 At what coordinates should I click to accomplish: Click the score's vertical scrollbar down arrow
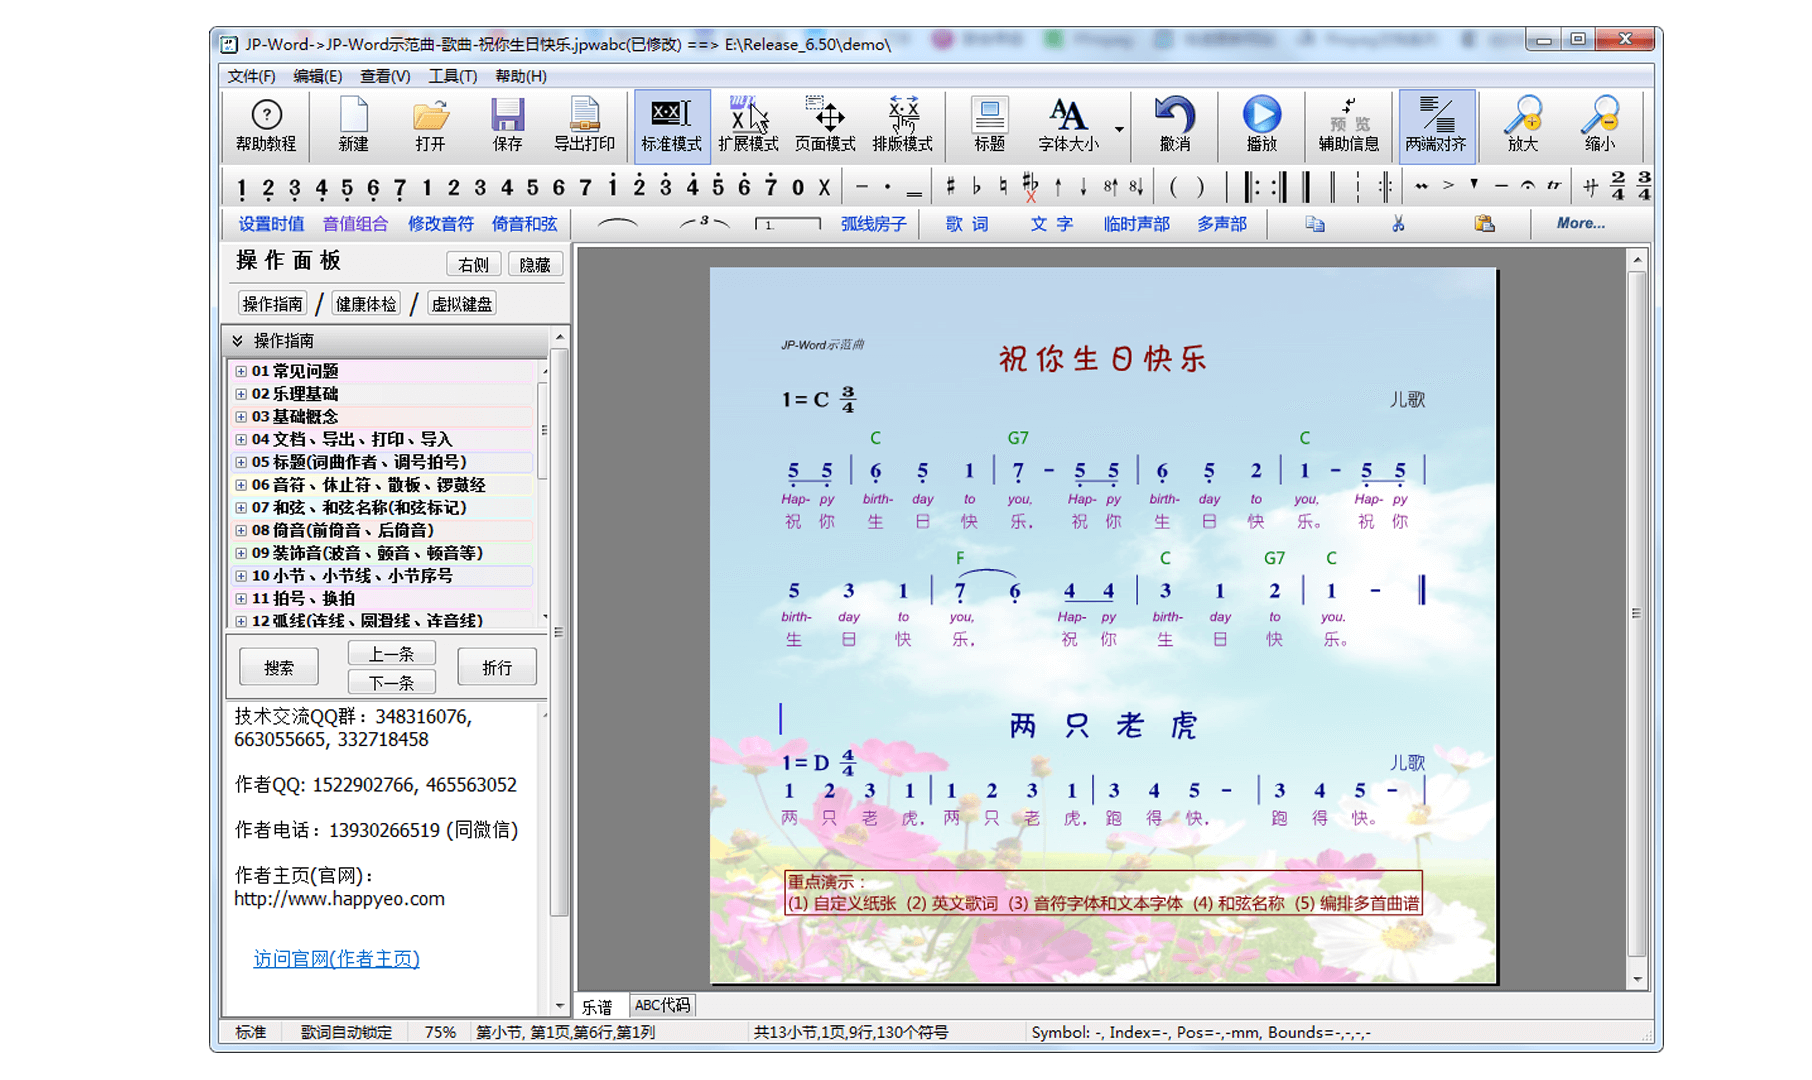point(1637,979)
